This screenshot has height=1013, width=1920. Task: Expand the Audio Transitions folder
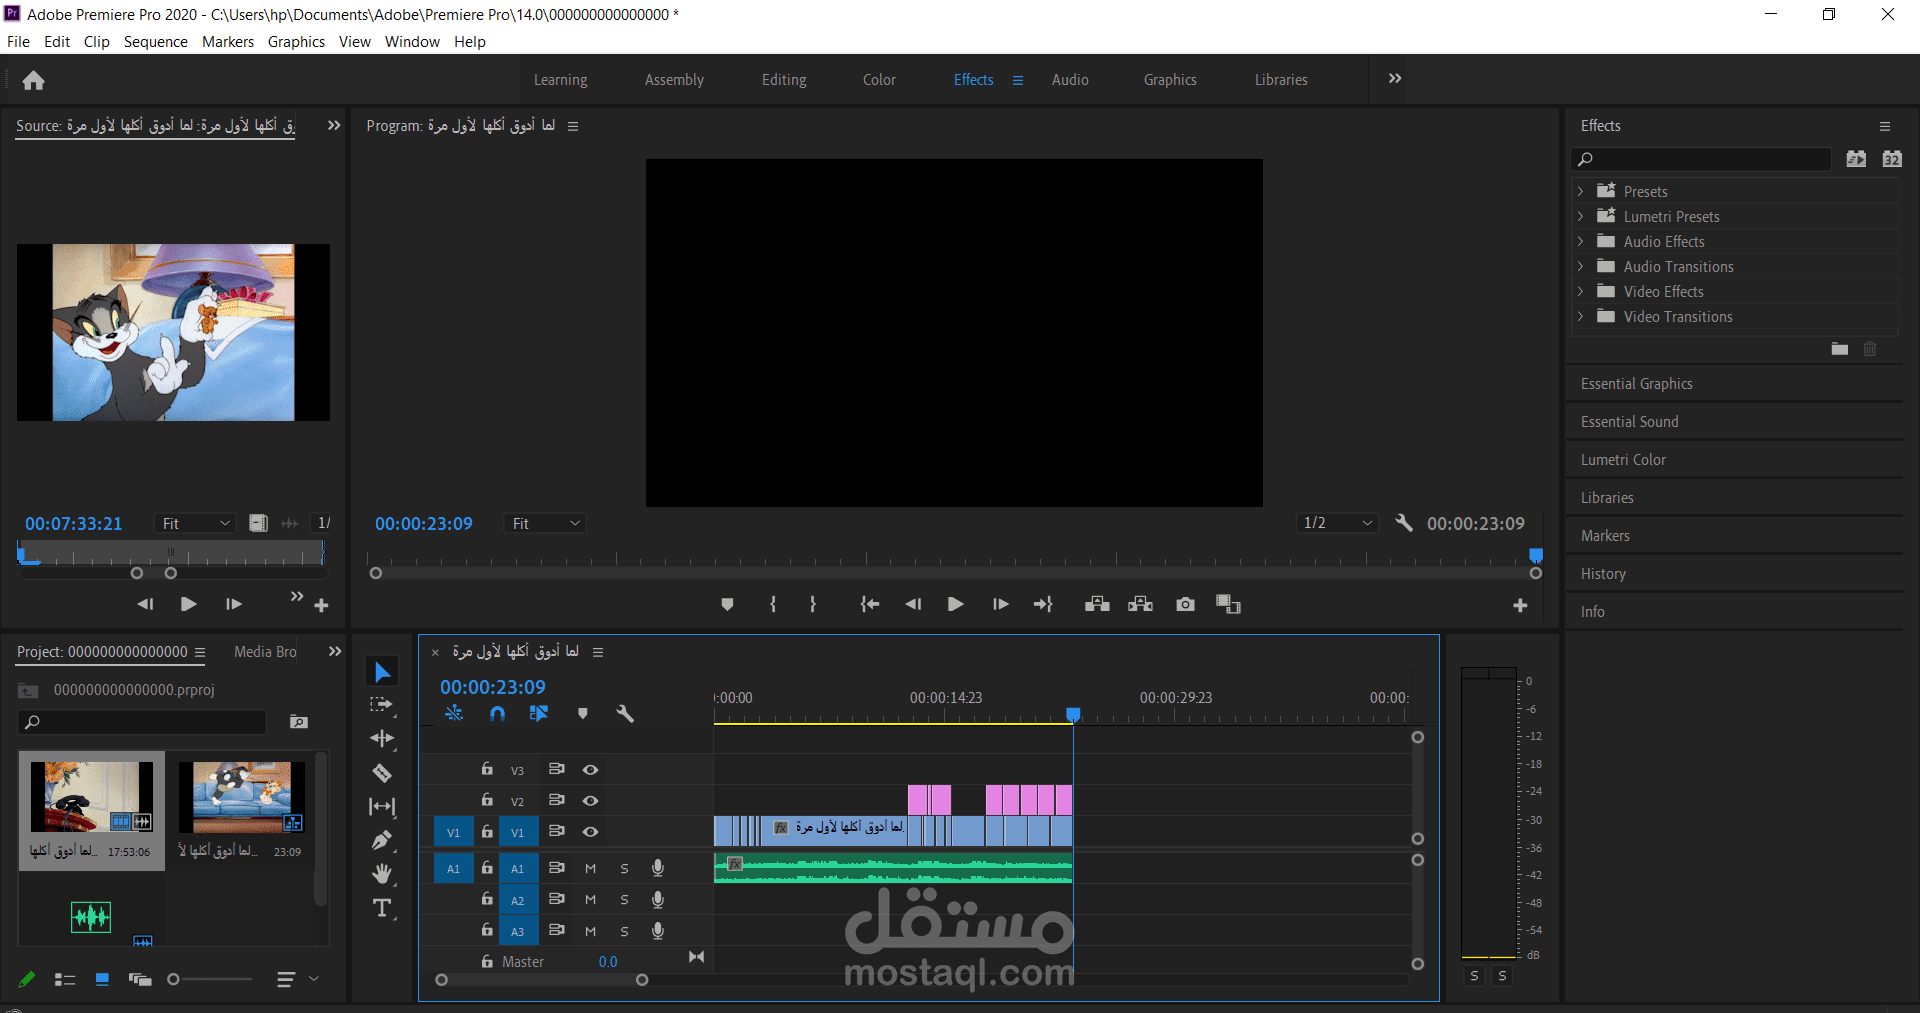1580,266
